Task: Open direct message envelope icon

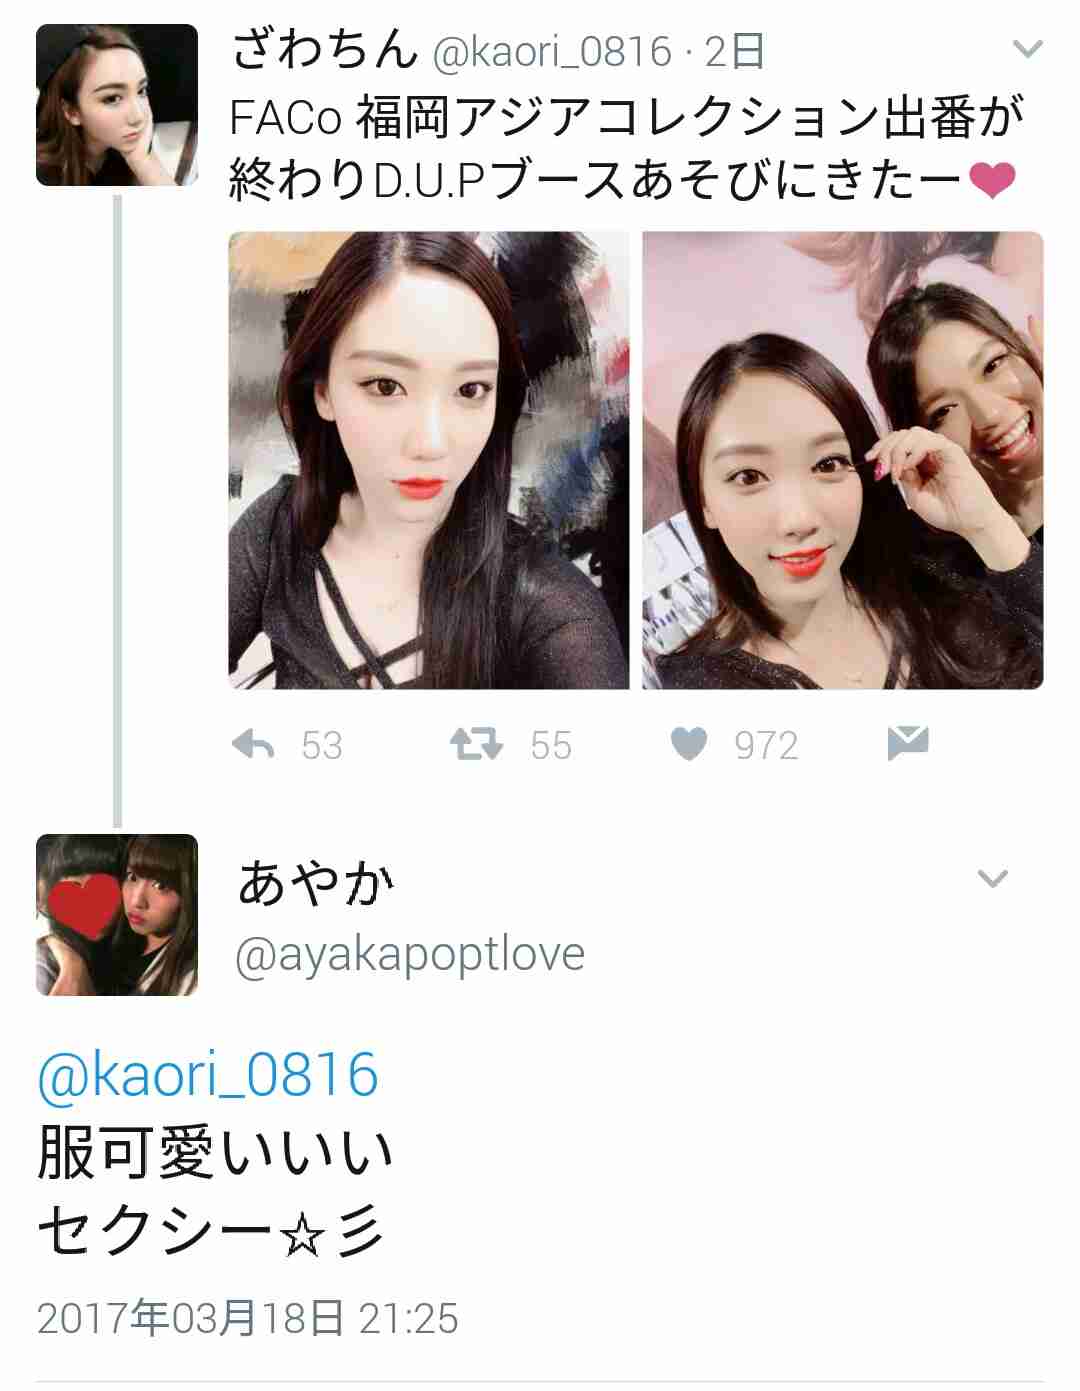Action: coord(908,744)
